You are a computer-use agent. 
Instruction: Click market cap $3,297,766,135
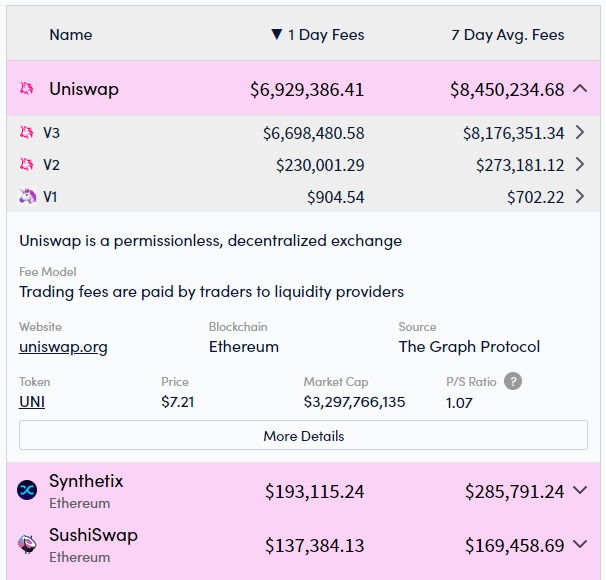(354, 402)
